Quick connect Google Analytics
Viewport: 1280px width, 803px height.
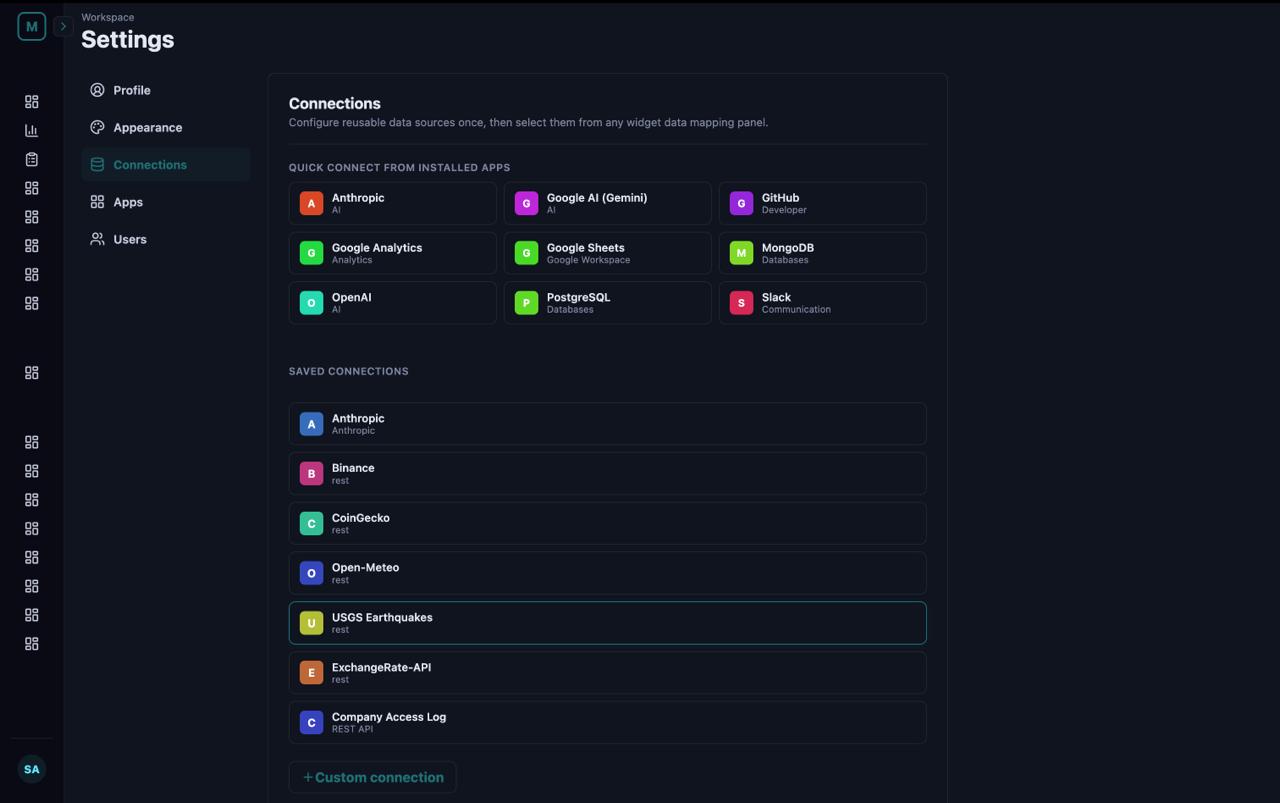(x=392, y=253)
